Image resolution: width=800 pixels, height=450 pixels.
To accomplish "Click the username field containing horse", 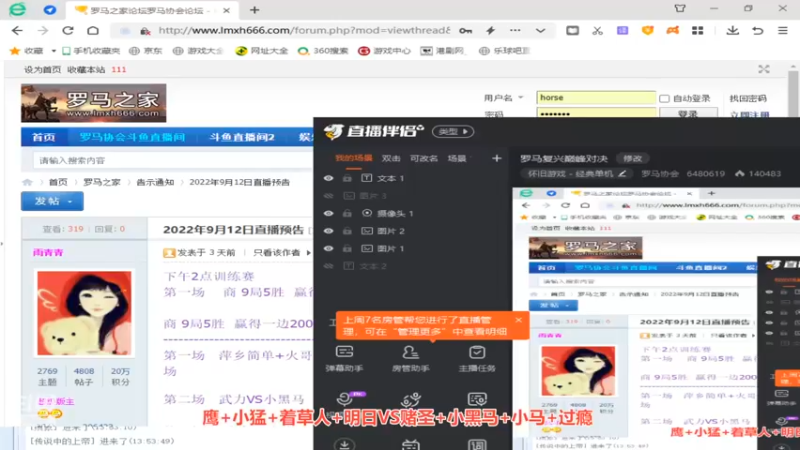I will 596,97.
